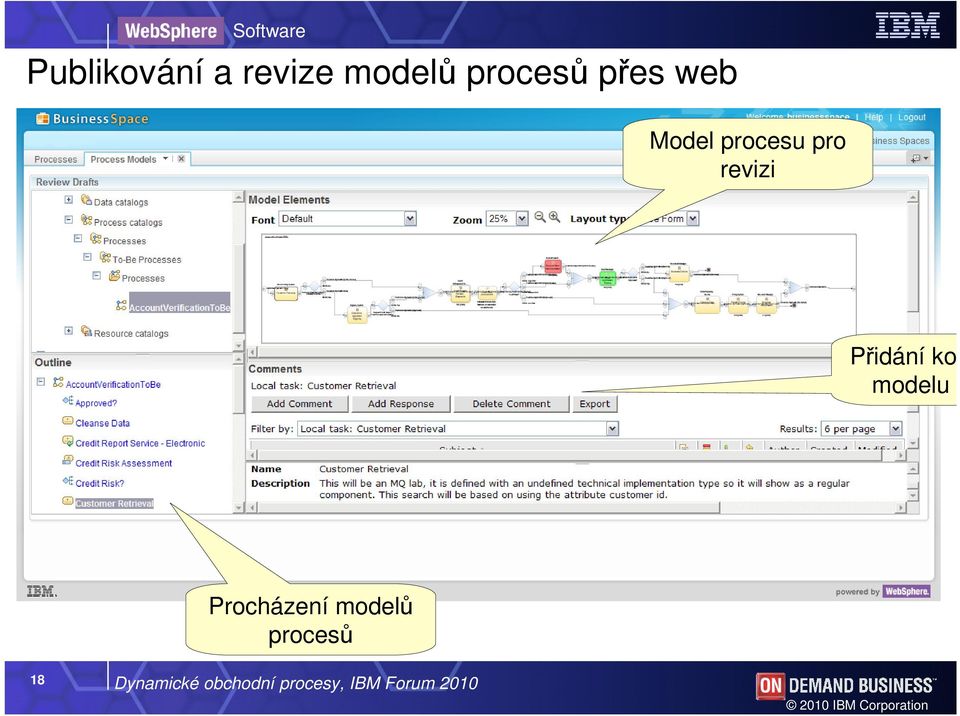Open the Results per page dropdown
960x716 pixels.
coord(895,429)
